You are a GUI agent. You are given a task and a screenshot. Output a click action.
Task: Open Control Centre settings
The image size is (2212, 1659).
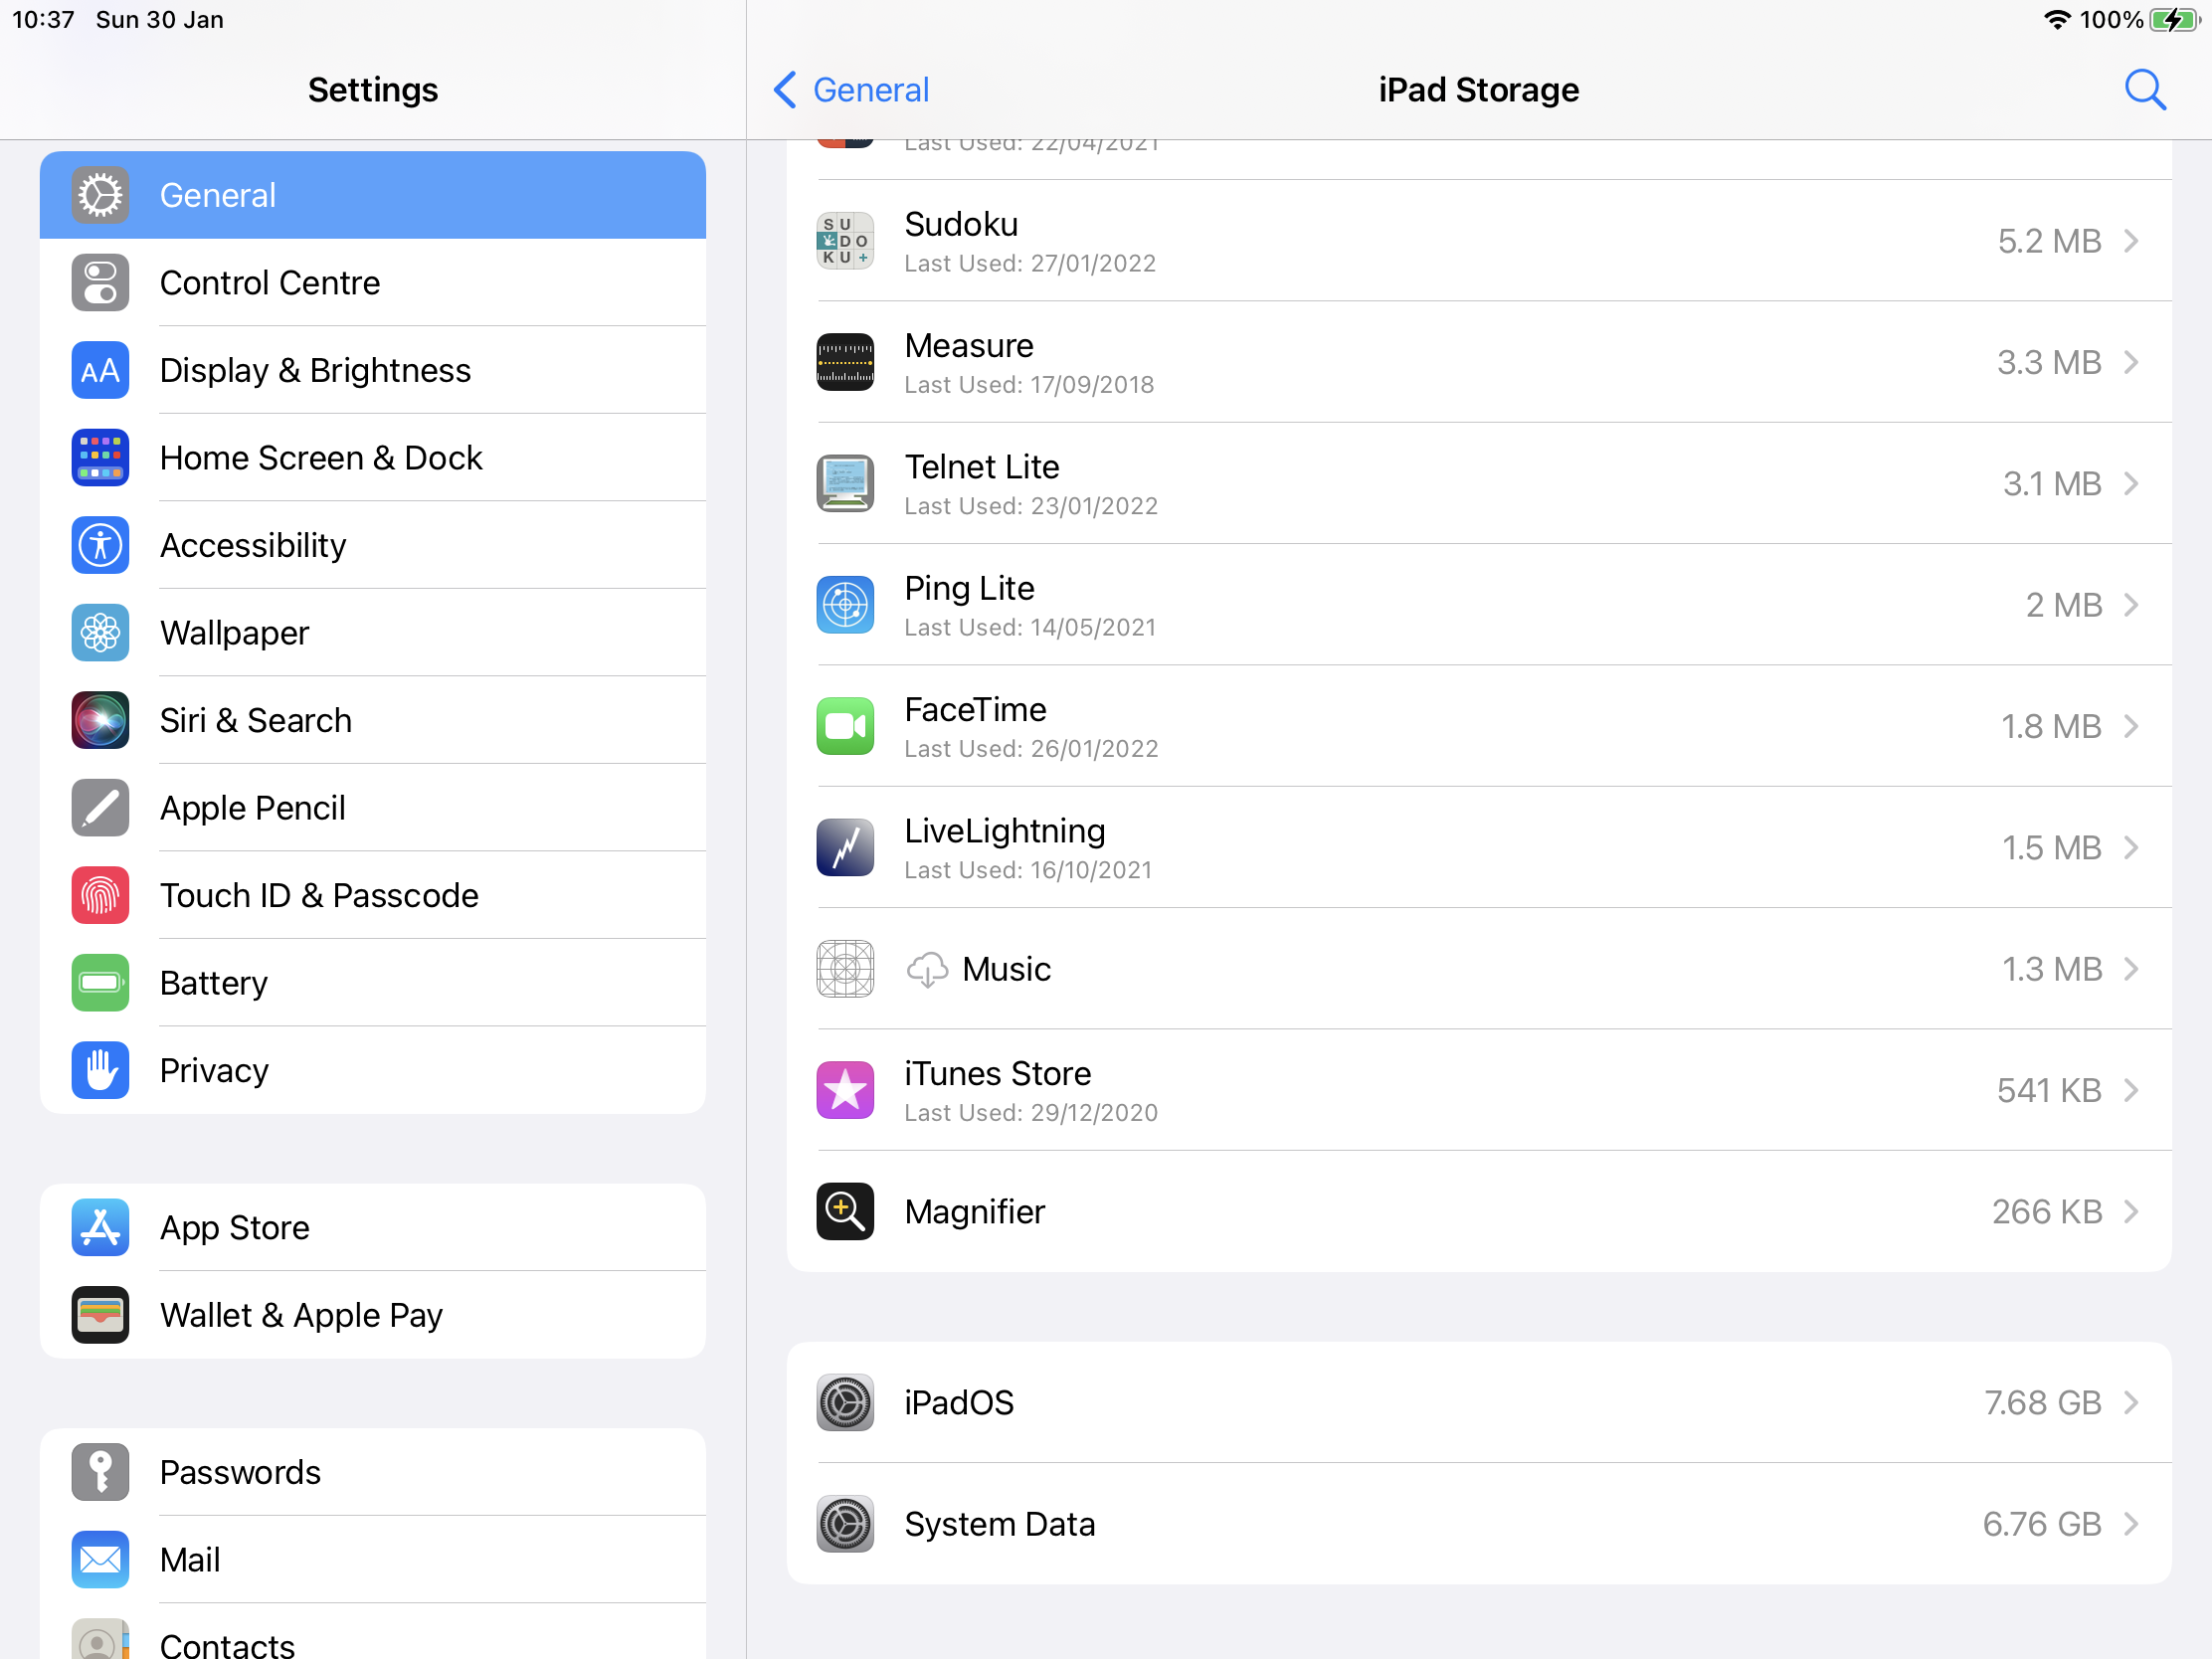coord(373,283)
